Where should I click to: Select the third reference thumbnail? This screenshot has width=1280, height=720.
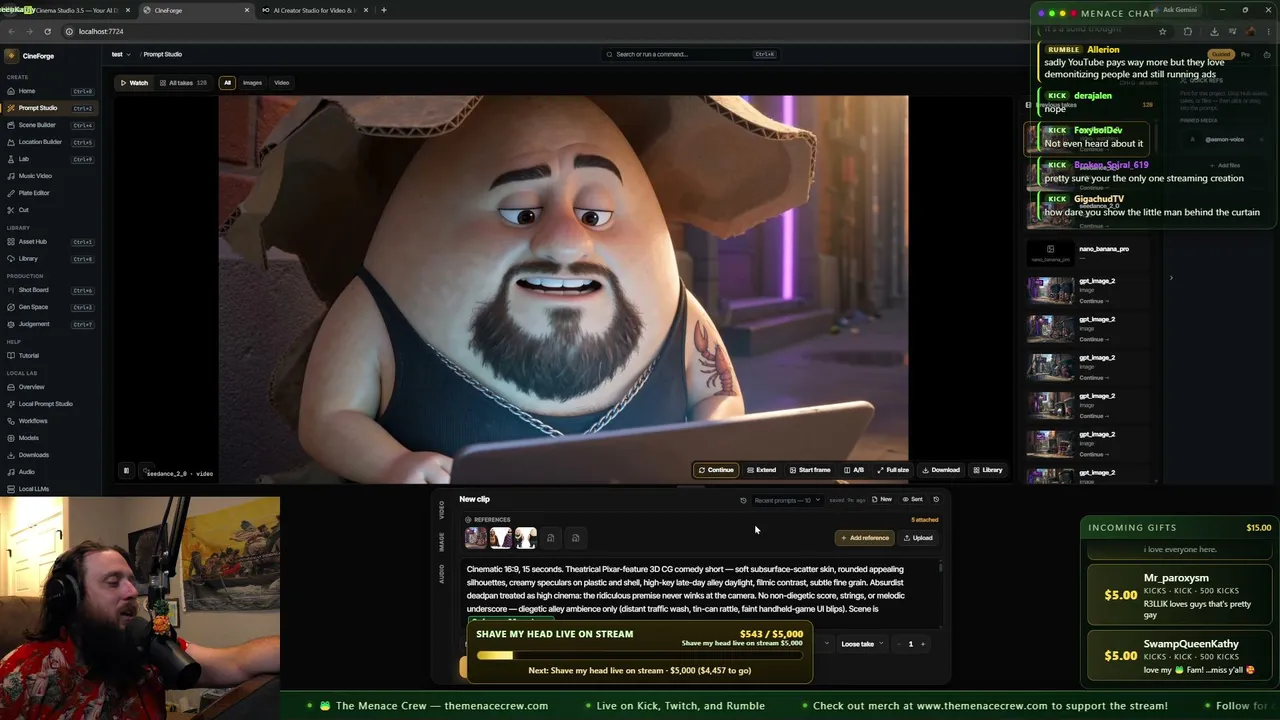pos(526,538)
